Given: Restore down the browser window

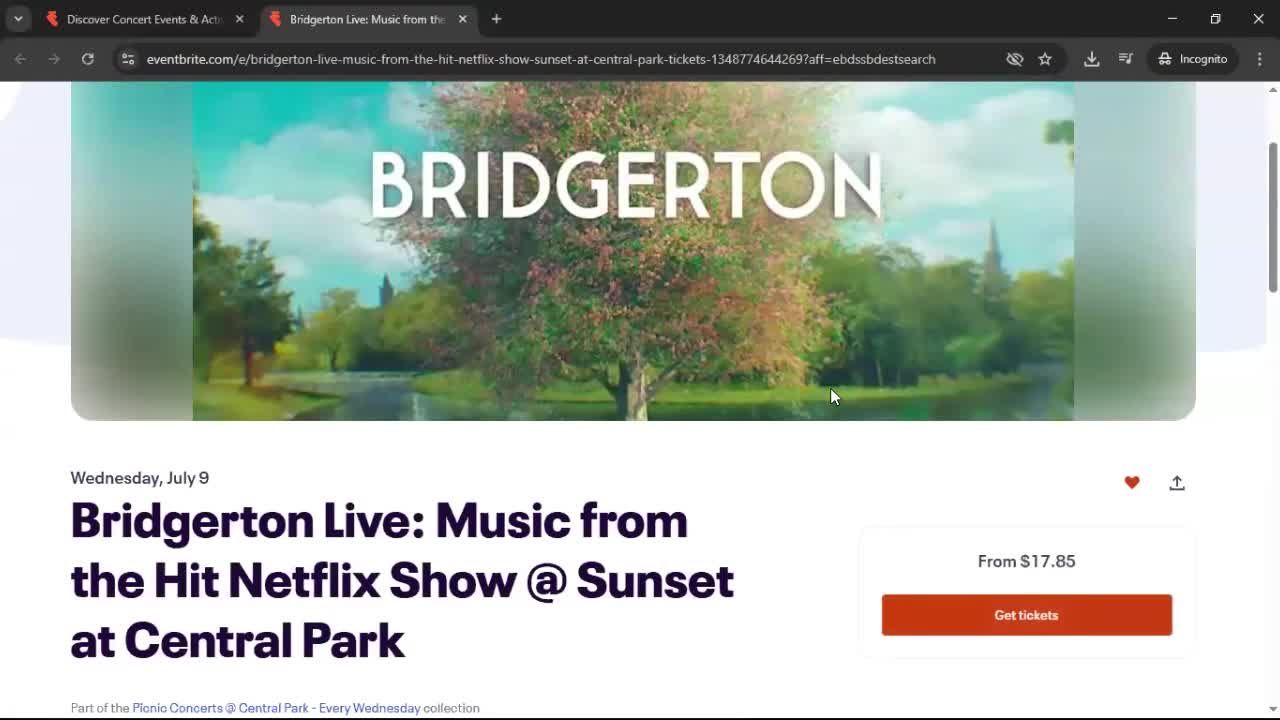Looking at the screenshot, I should pyautogui.click(x=1215, y=19).
